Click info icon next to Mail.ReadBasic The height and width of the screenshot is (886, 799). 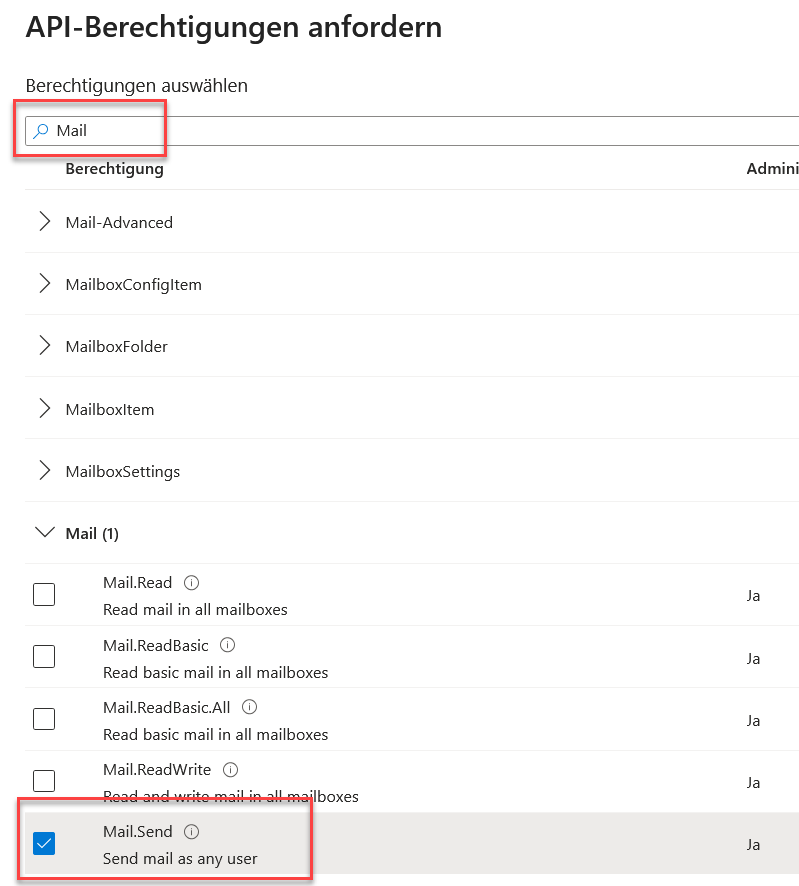pos(227,645)
